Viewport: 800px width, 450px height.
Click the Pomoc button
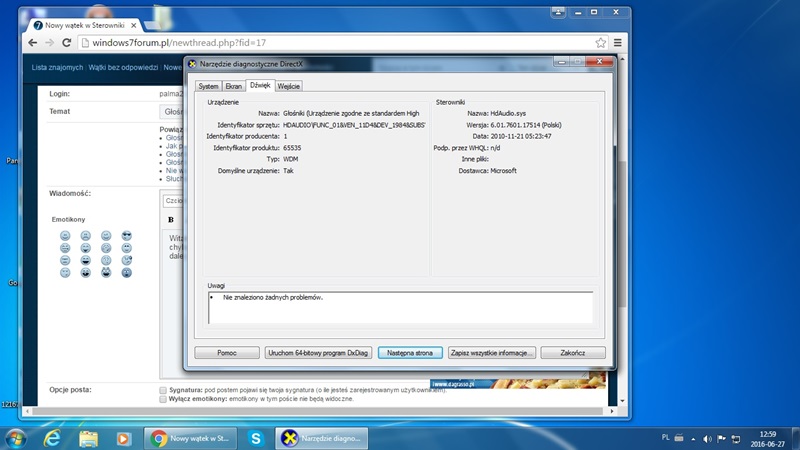tap(227, 353)
